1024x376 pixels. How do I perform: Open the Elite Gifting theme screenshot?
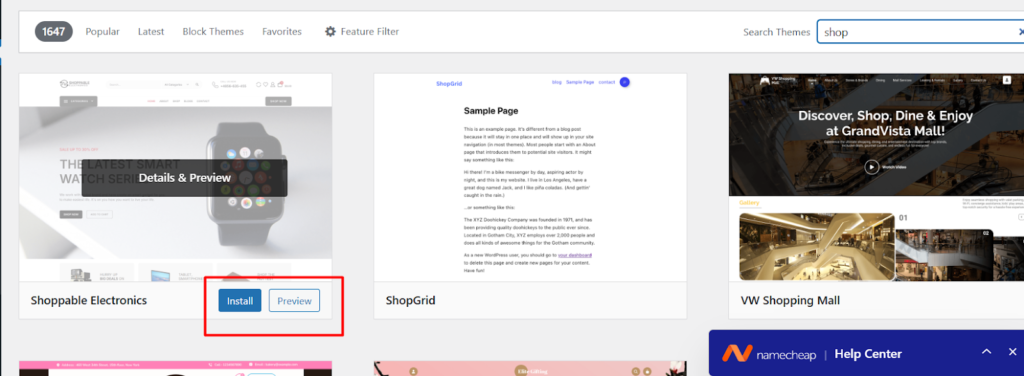click(x=530, y=369)
